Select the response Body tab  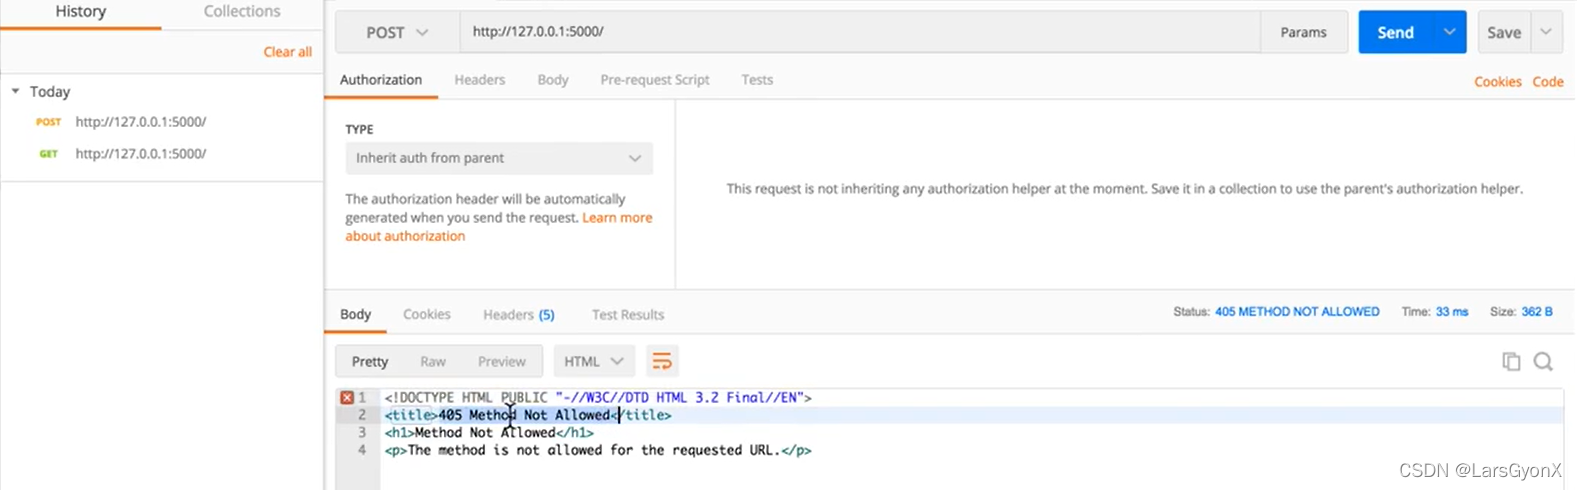[x=355, y=314]
